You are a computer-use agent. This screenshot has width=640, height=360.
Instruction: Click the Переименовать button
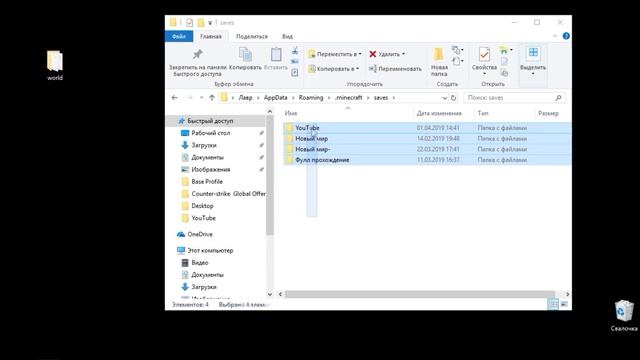point(395,69)
